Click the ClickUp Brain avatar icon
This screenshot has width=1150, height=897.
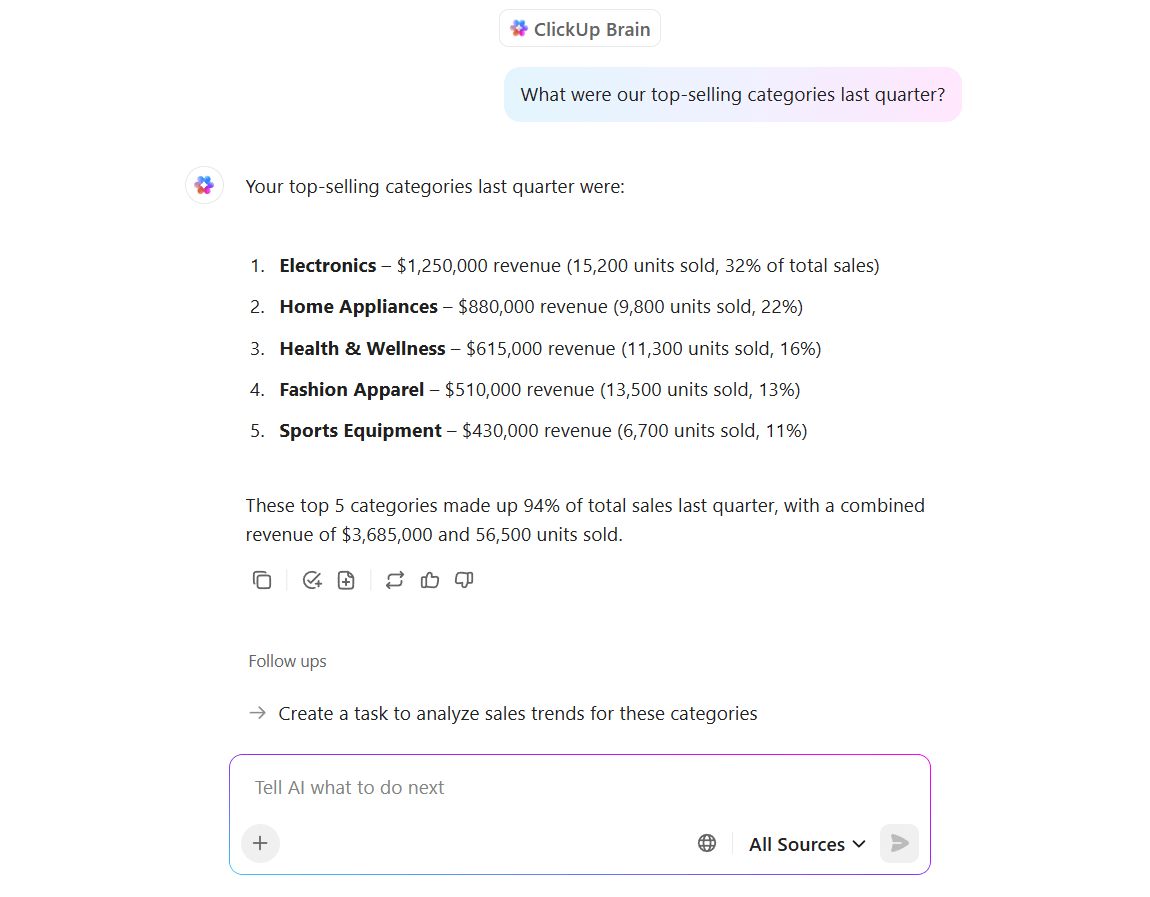tap(204, 185)
